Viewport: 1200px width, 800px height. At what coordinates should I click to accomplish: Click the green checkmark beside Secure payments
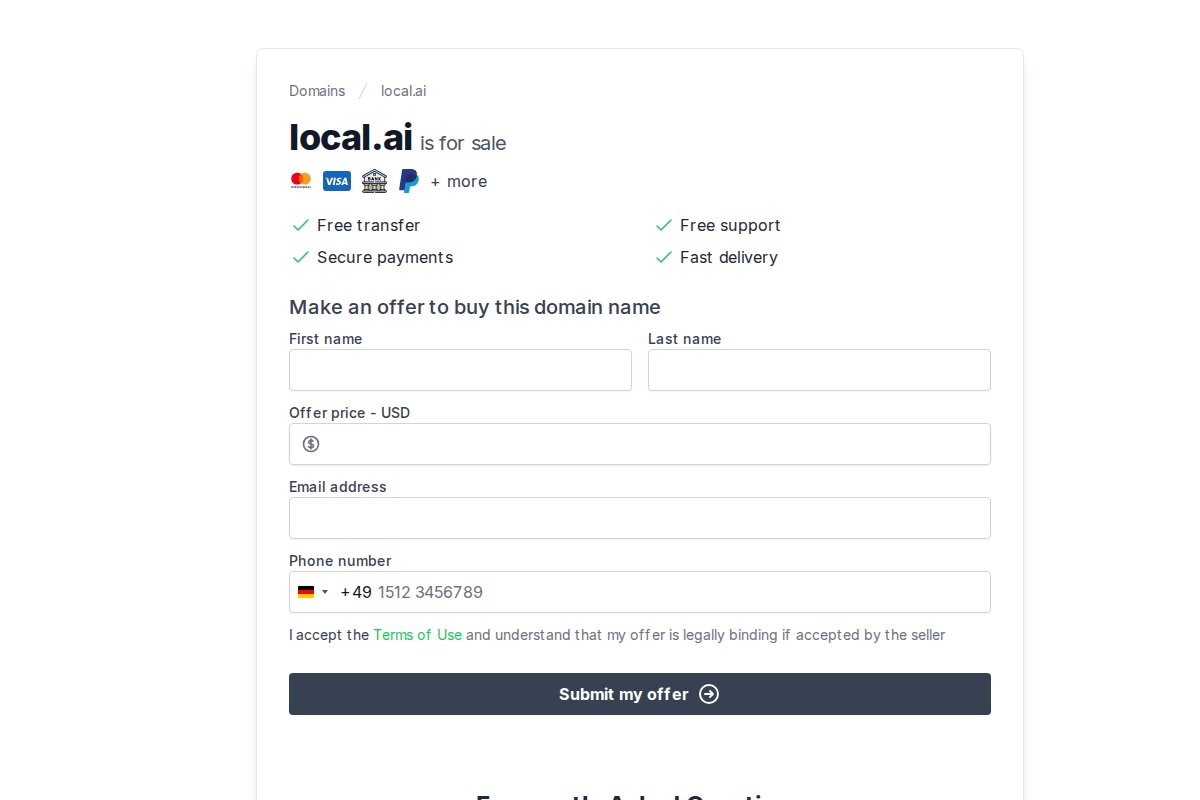[300, 257]
